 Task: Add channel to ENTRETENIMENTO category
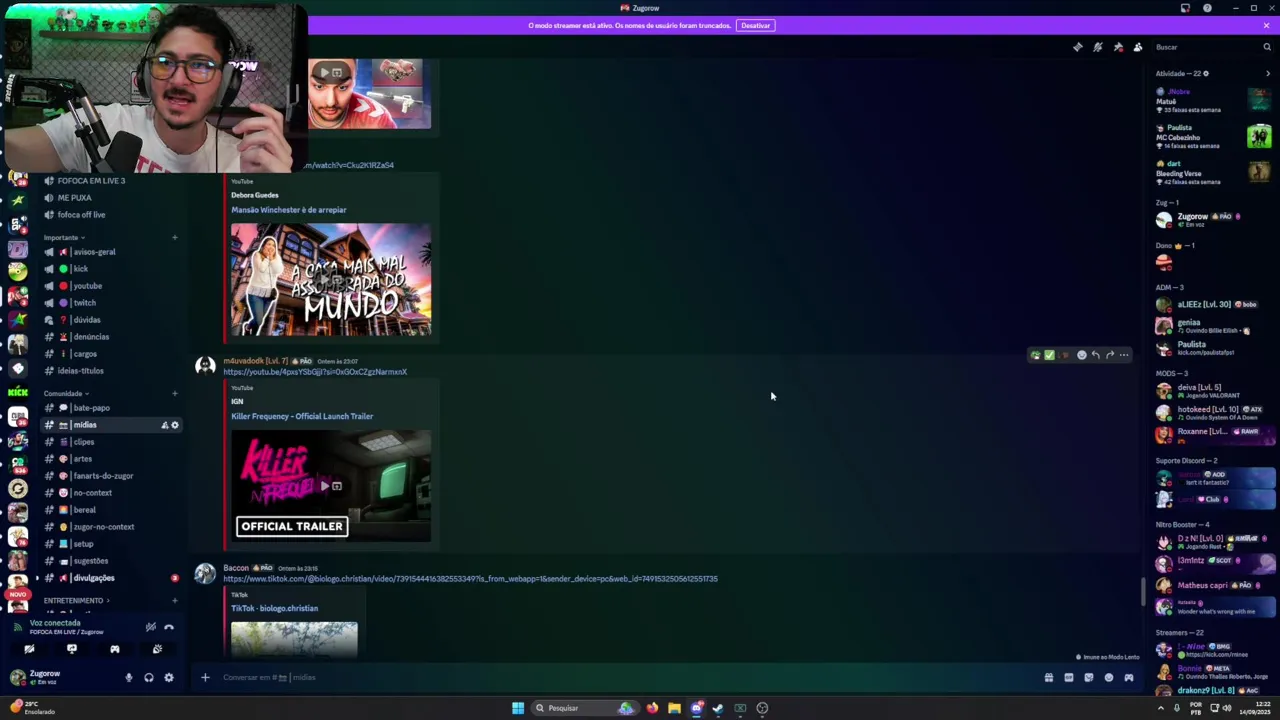(174, 601)
